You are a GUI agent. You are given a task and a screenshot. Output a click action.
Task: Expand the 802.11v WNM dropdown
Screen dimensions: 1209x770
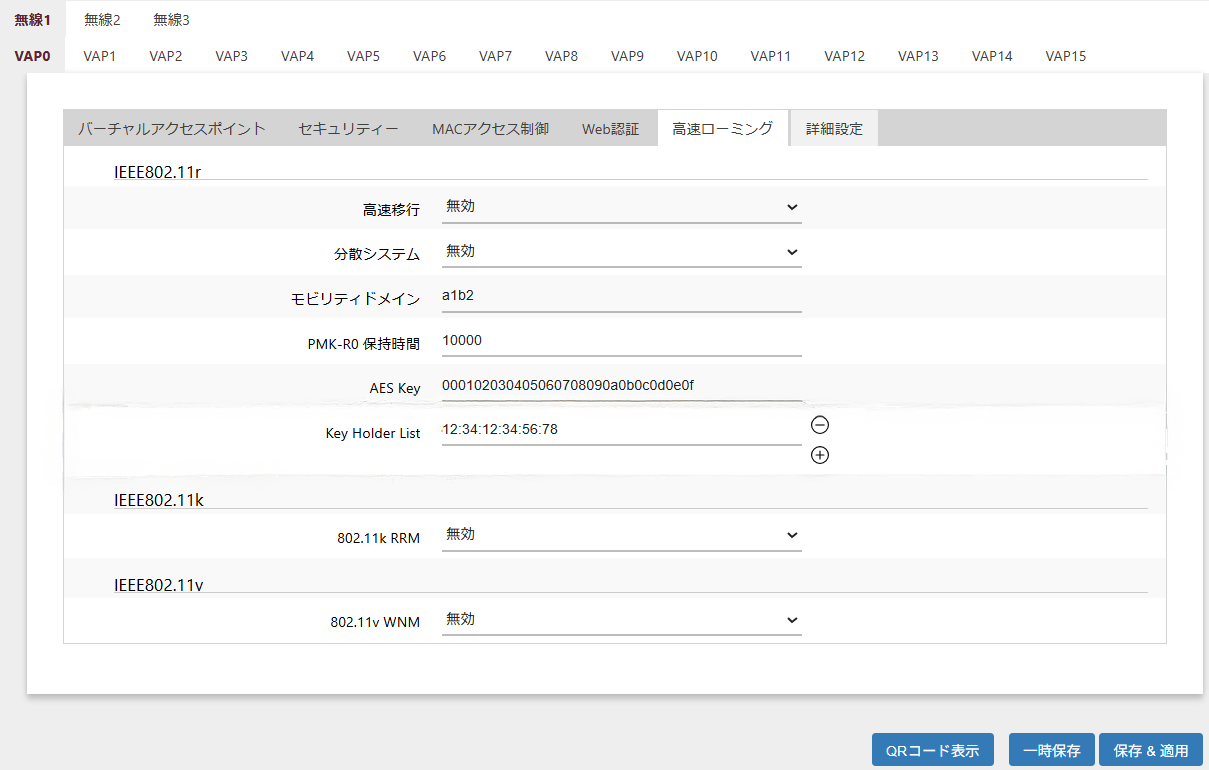click(621, 620)
